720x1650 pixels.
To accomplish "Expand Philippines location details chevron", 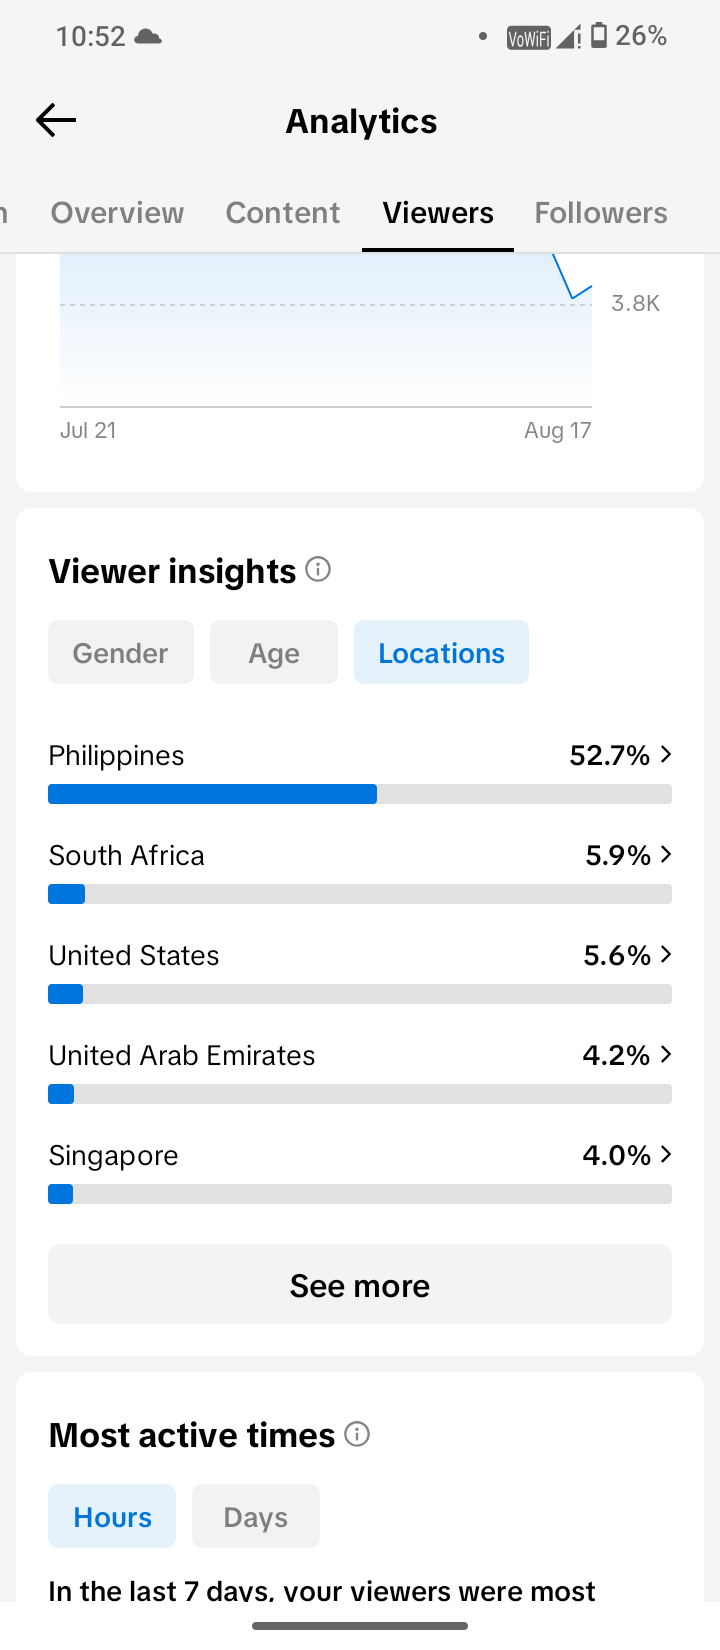I will 666,754.
